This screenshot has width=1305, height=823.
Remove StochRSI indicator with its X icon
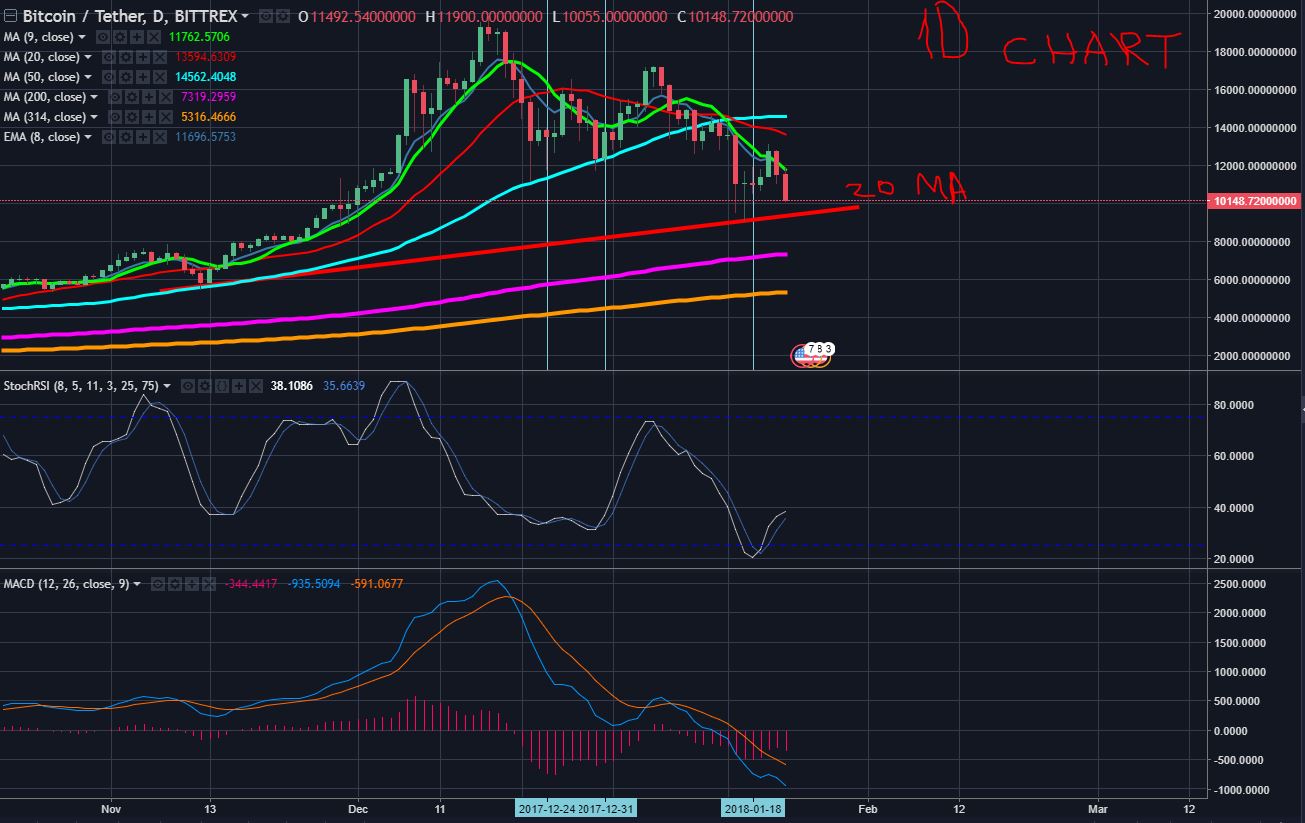256,386
